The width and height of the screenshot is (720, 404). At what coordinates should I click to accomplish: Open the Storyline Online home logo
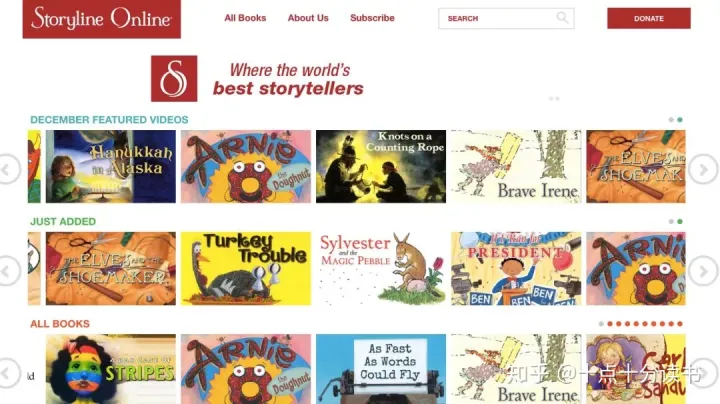coord(101,19)
